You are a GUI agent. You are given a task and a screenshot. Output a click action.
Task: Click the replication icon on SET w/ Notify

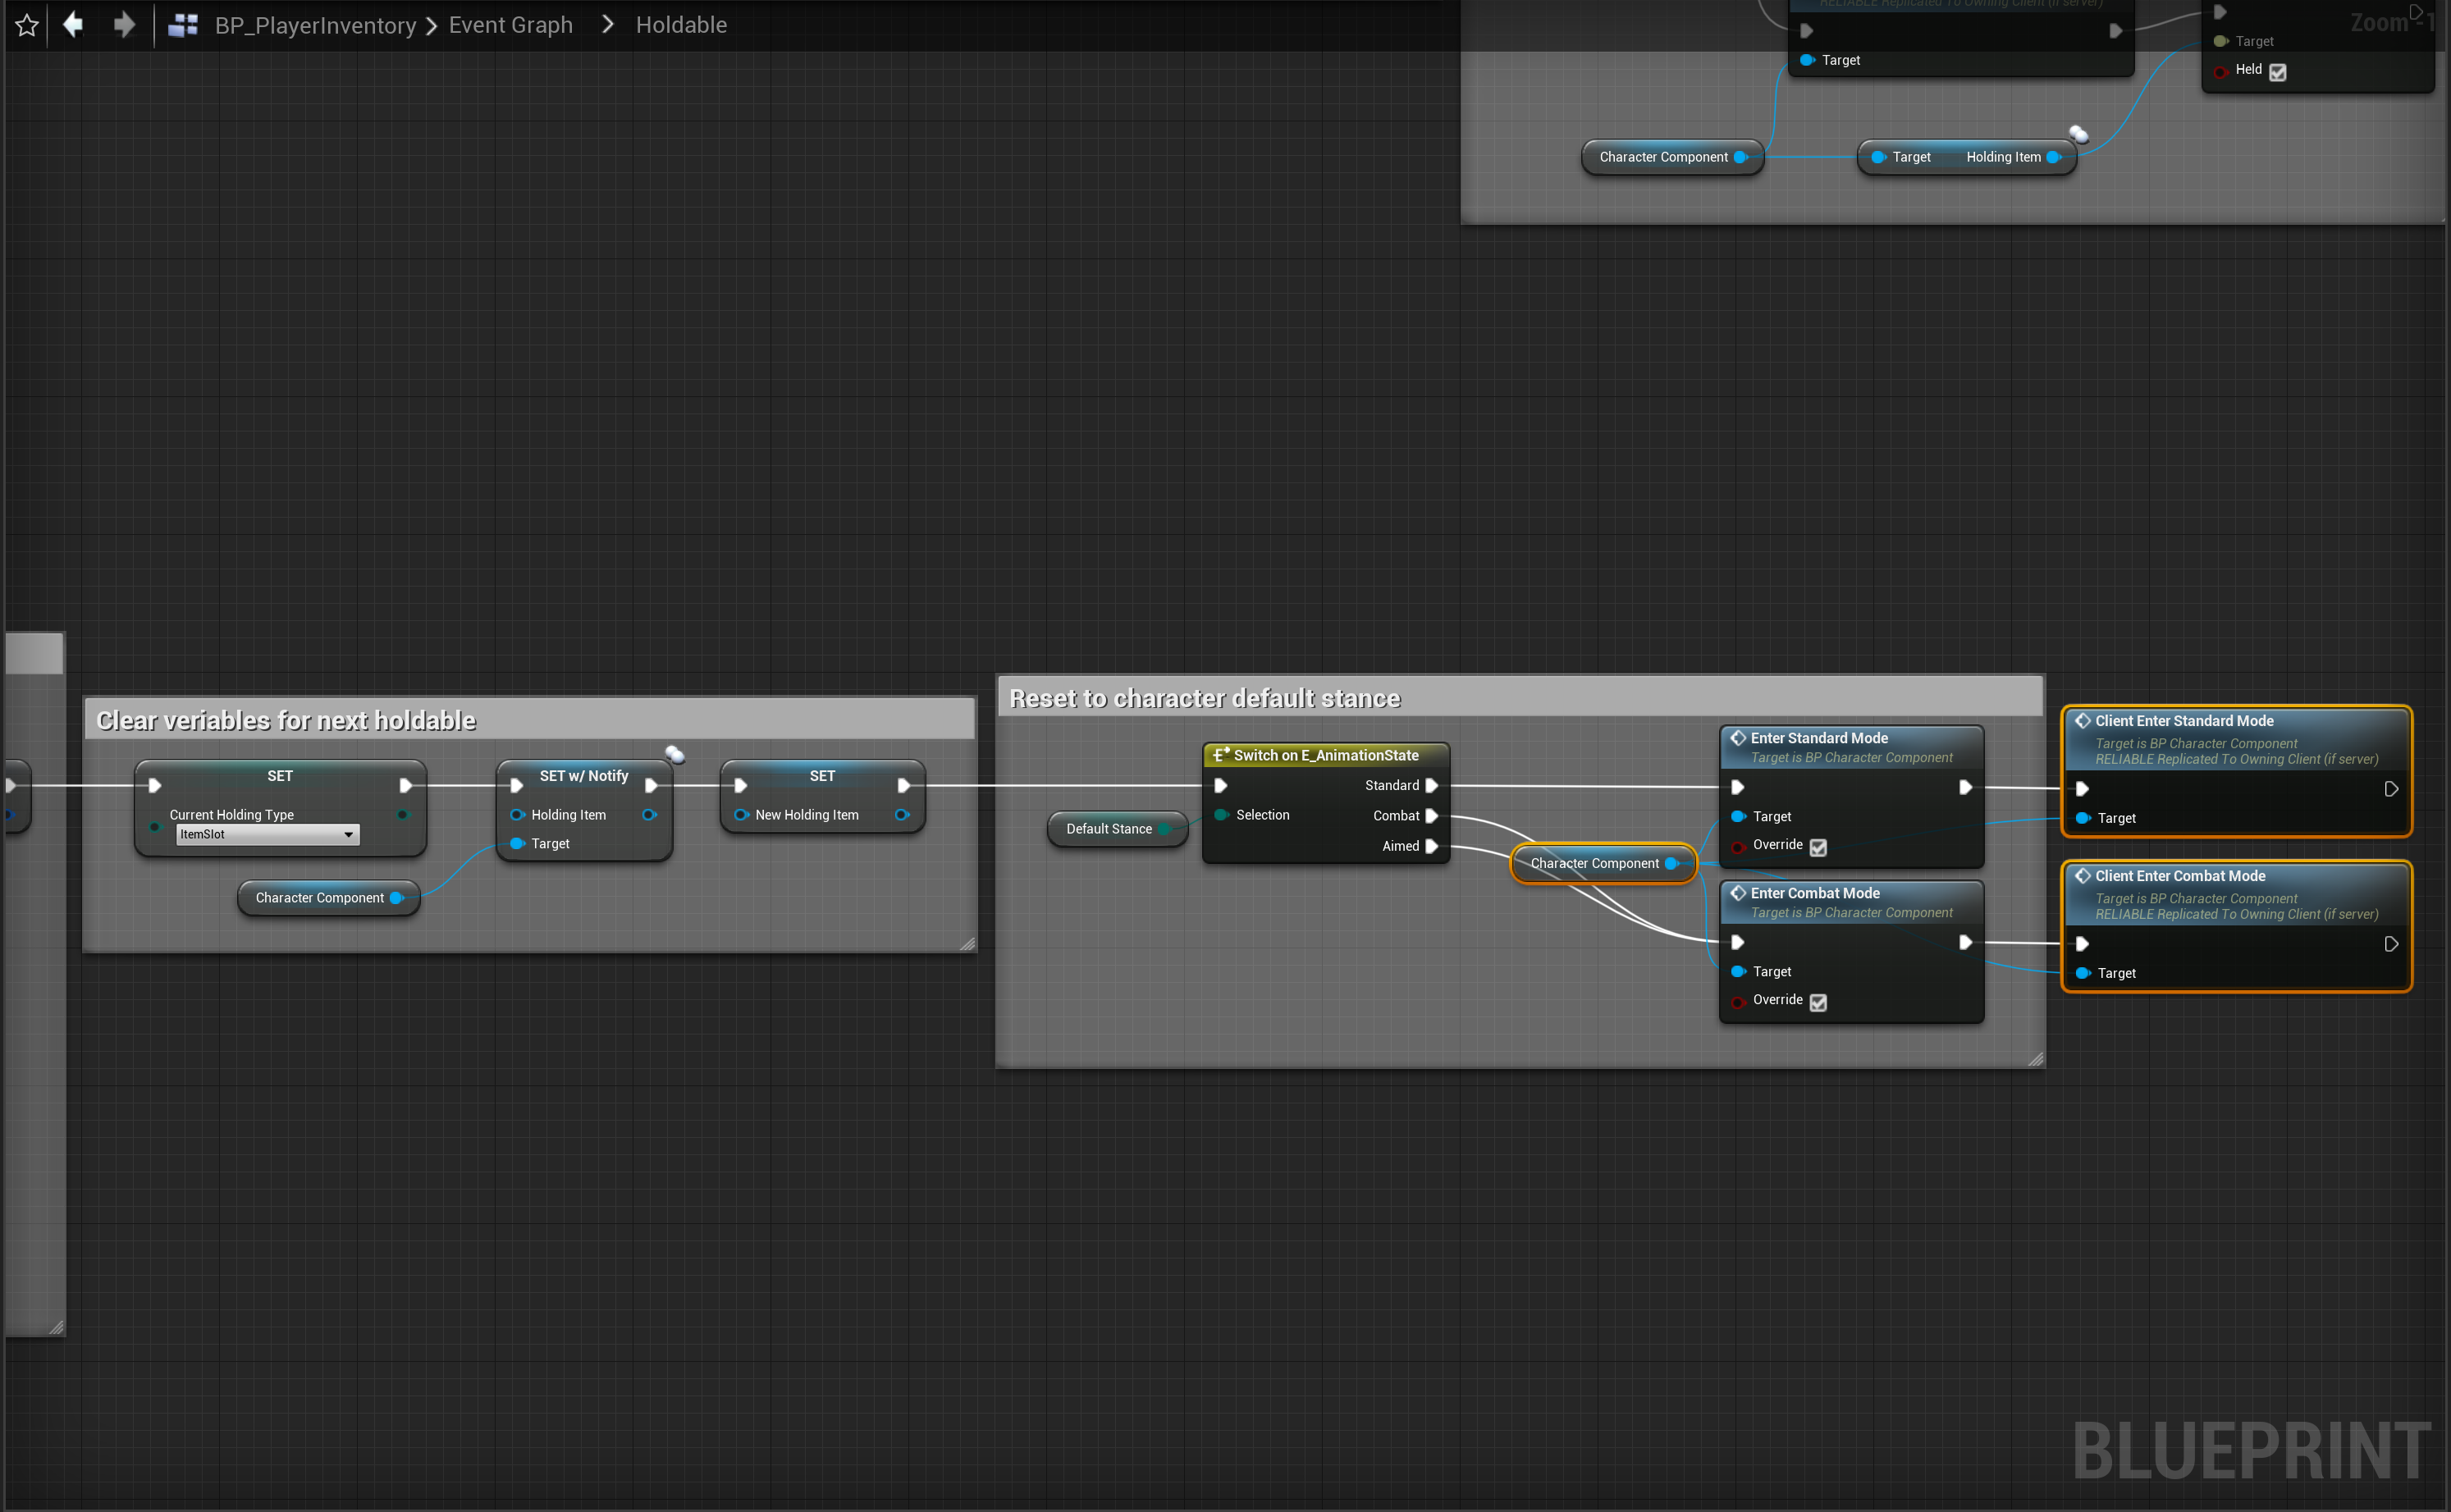pyautogui.click(x=675, y=754)
